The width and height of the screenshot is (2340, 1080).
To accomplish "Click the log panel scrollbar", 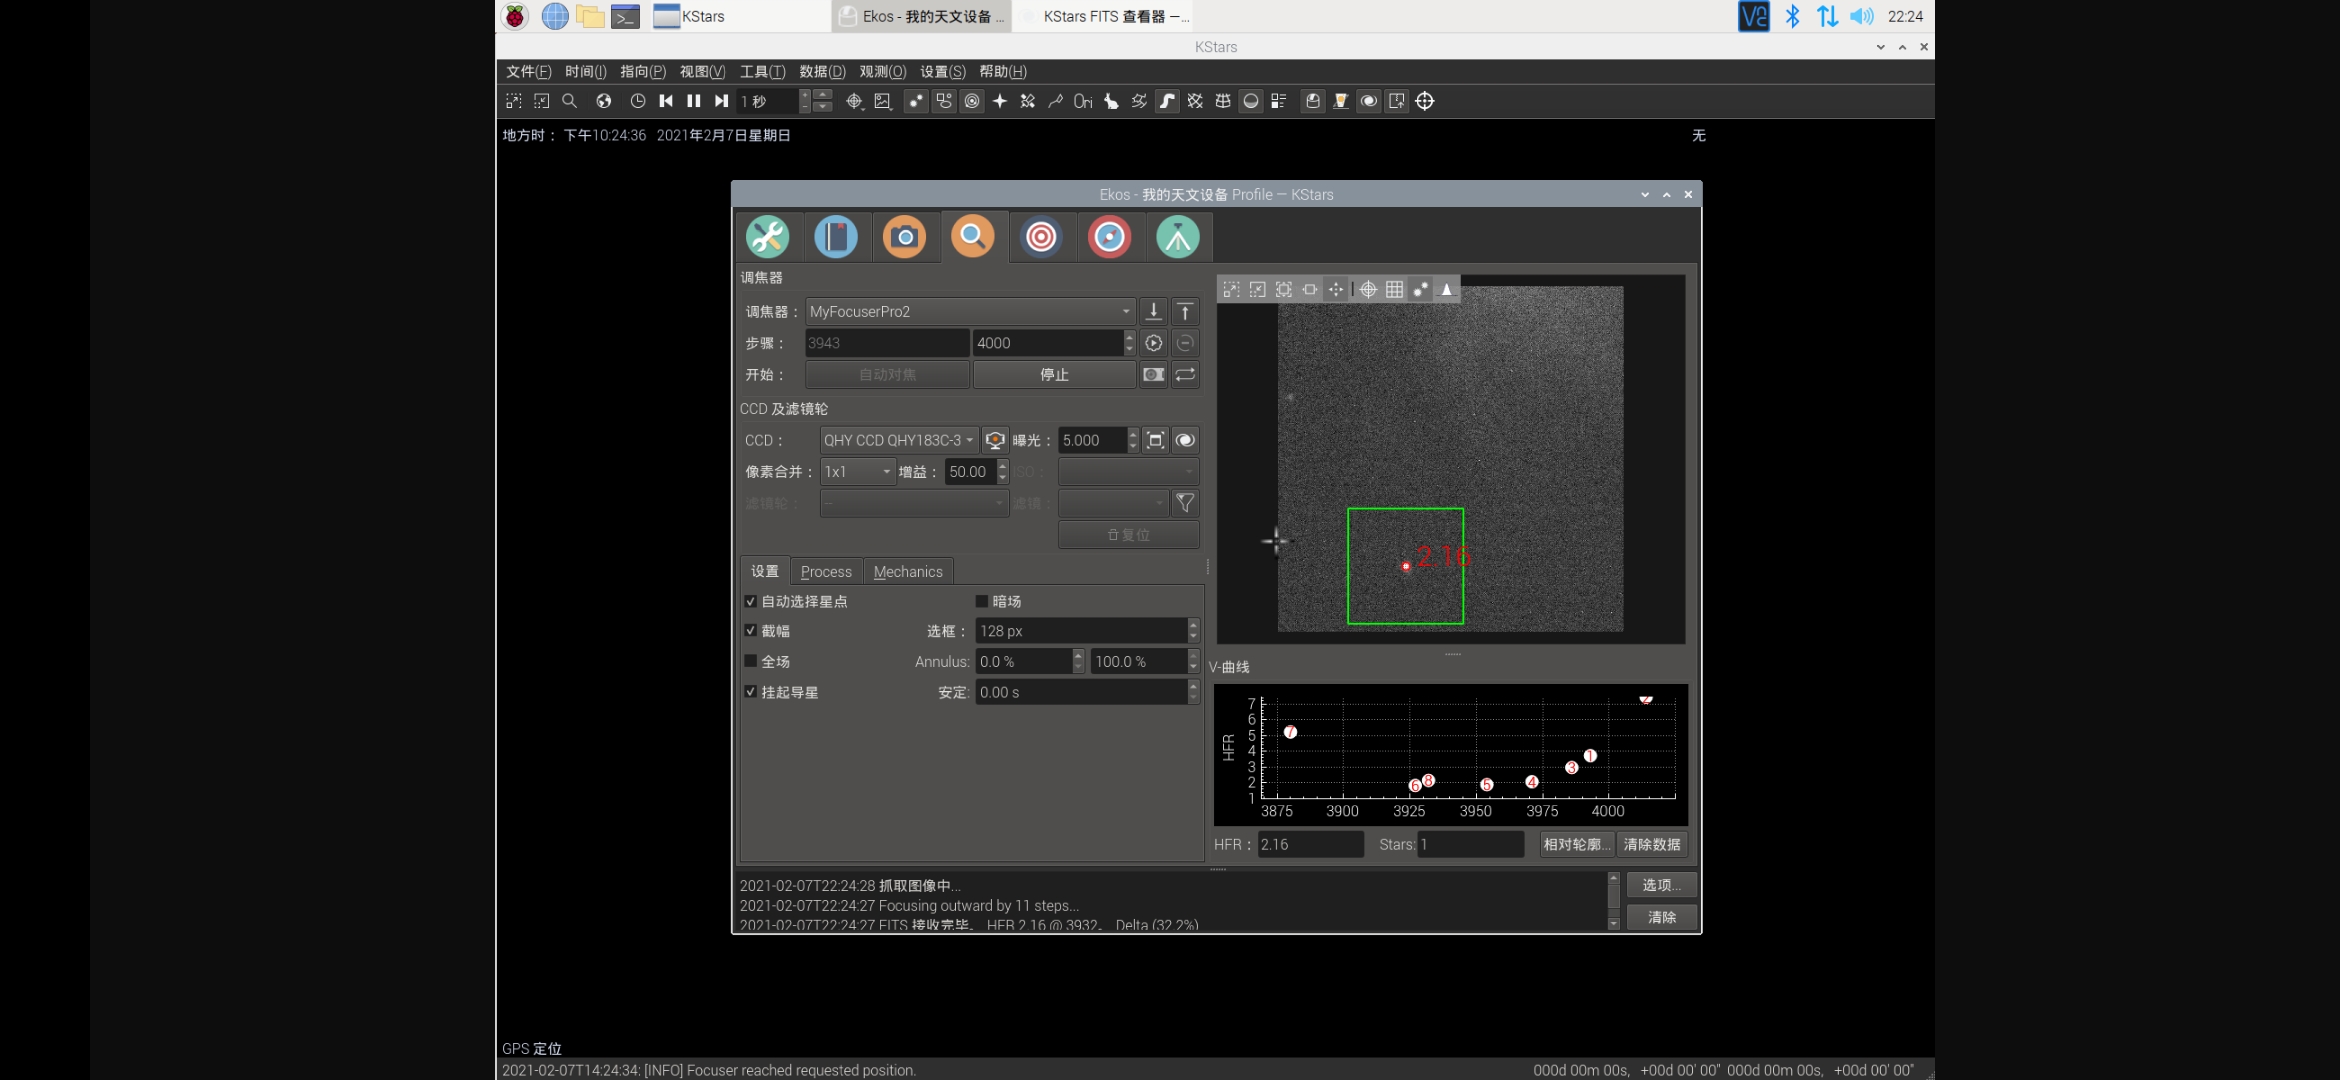I will pos(1613,901).
